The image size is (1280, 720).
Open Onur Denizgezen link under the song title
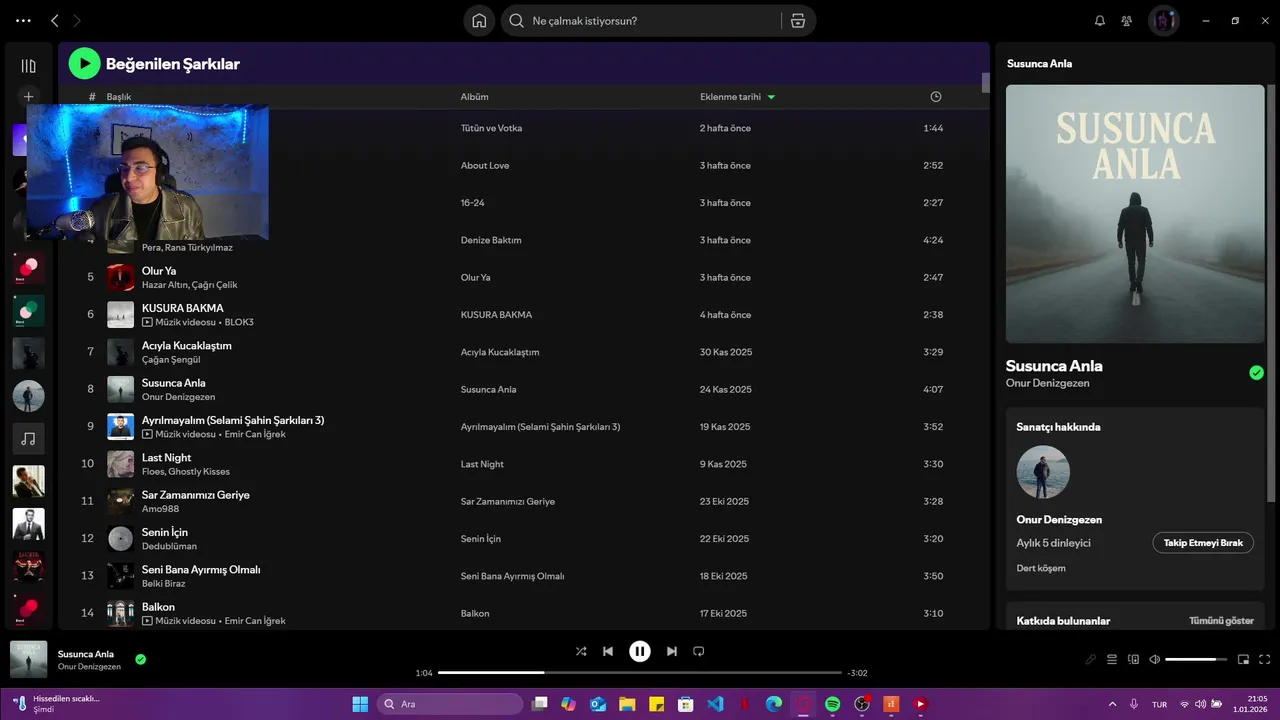1047,383
